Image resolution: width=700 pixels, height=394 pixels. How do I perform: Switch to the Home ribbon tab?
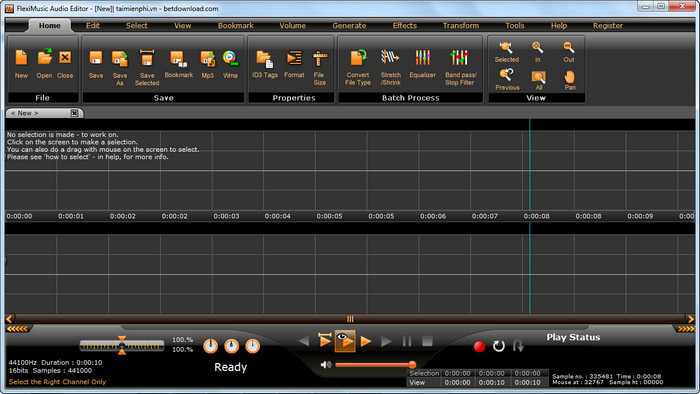50,25
